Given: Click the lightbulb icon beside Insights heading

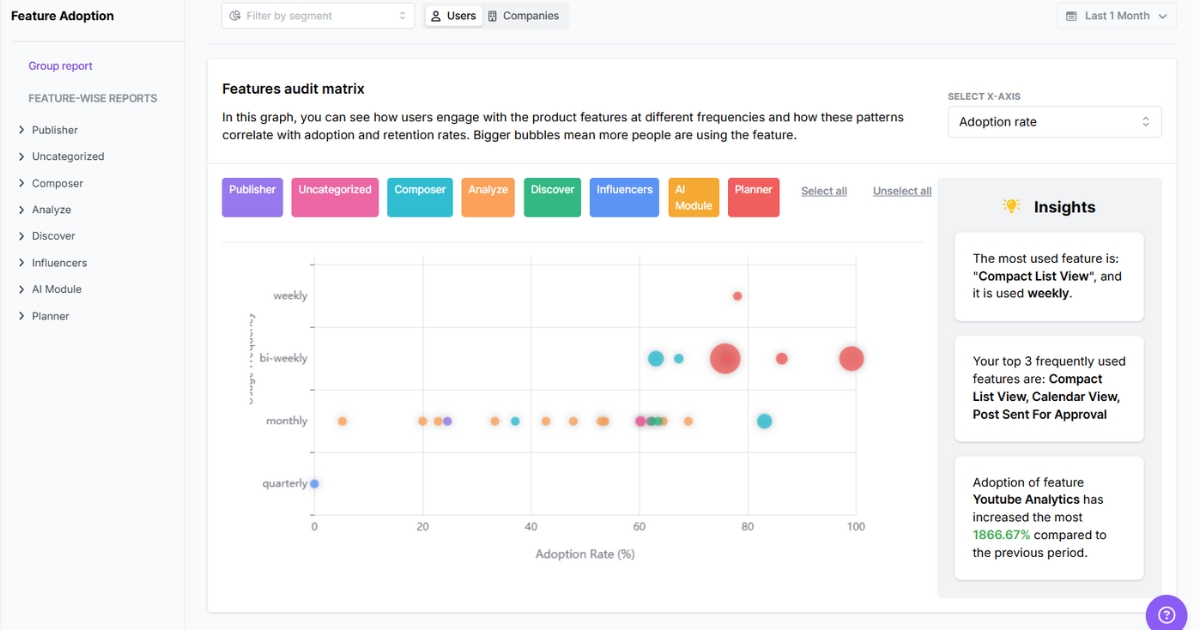Looking at the screenshot, I should click(1010, 206).
